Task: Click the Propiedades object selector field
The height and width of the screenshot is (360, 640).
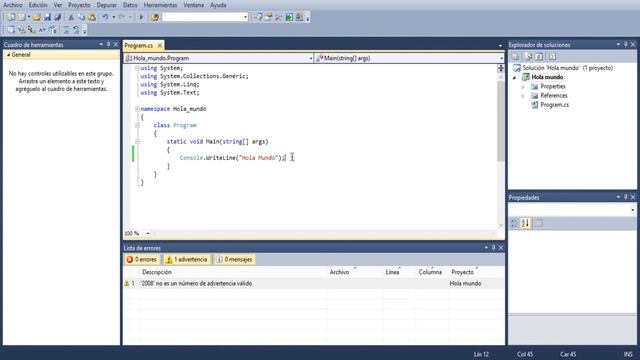Action: coord(572,210)
